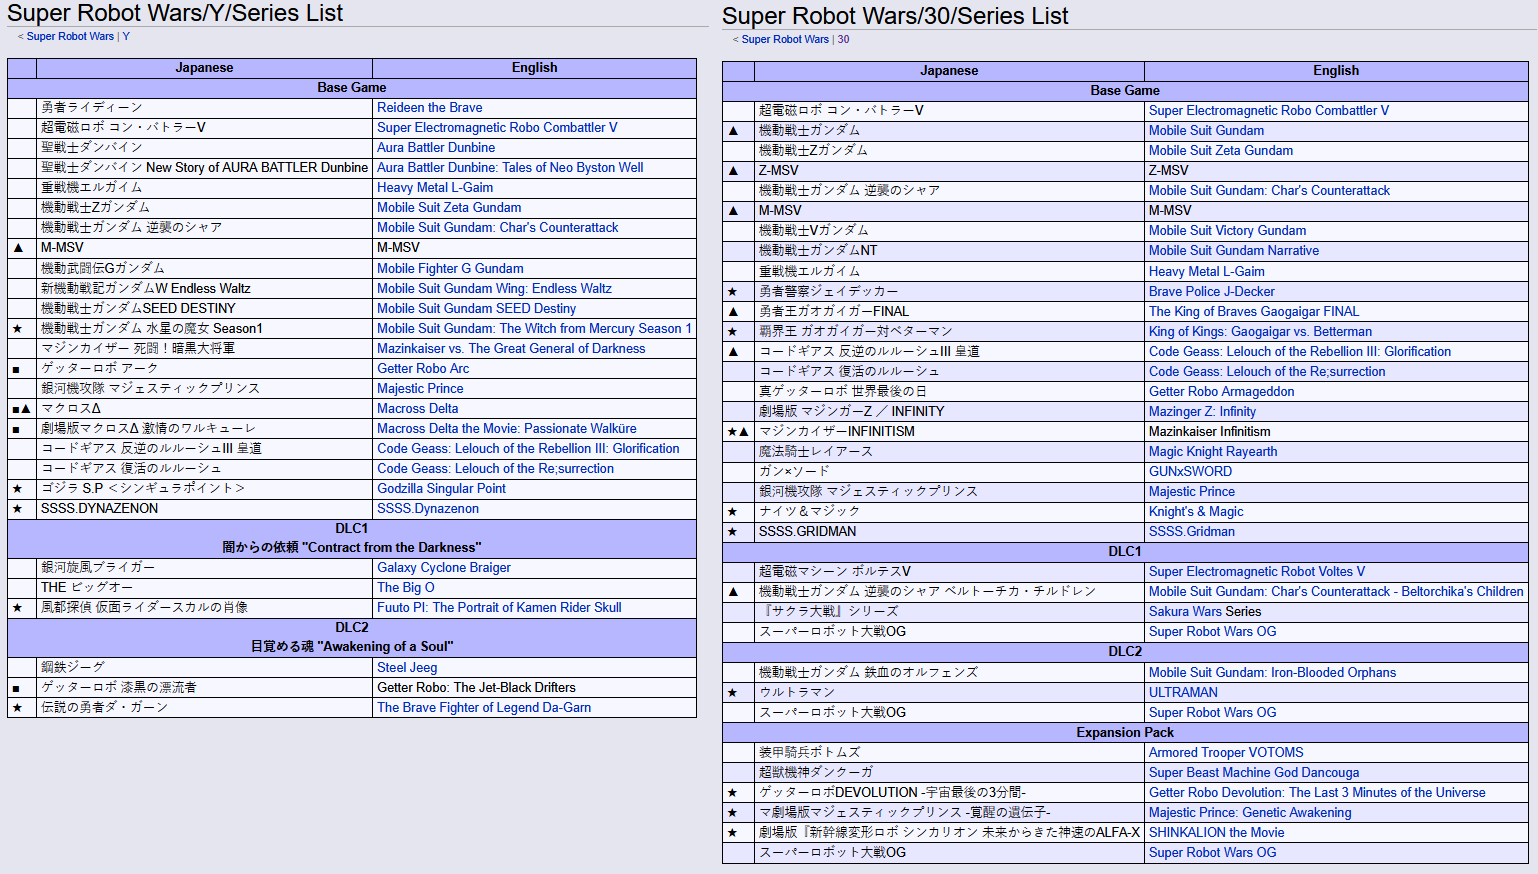The image size is (1538, 874).
Task: Click the 'Expansion Pack' section header
Action: [1125, 733]
